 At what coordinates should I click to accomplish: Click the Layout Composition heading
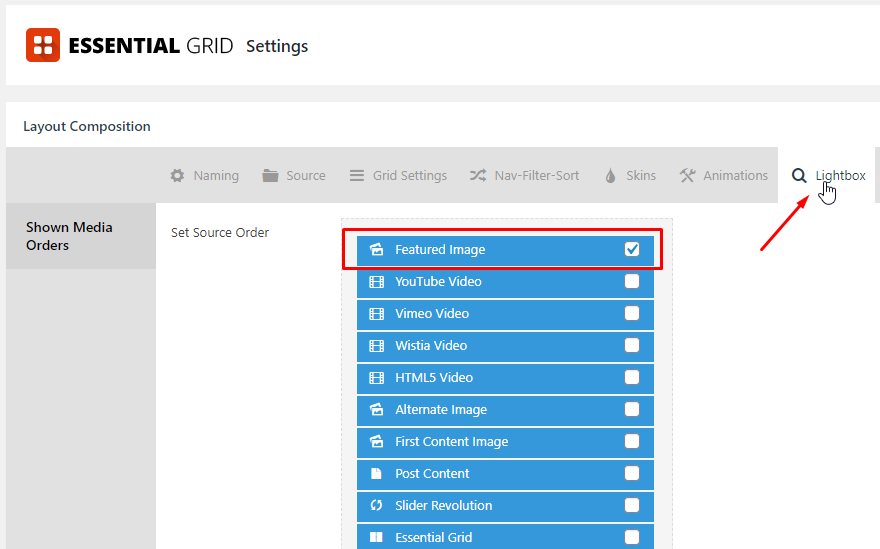pos(87,126)
